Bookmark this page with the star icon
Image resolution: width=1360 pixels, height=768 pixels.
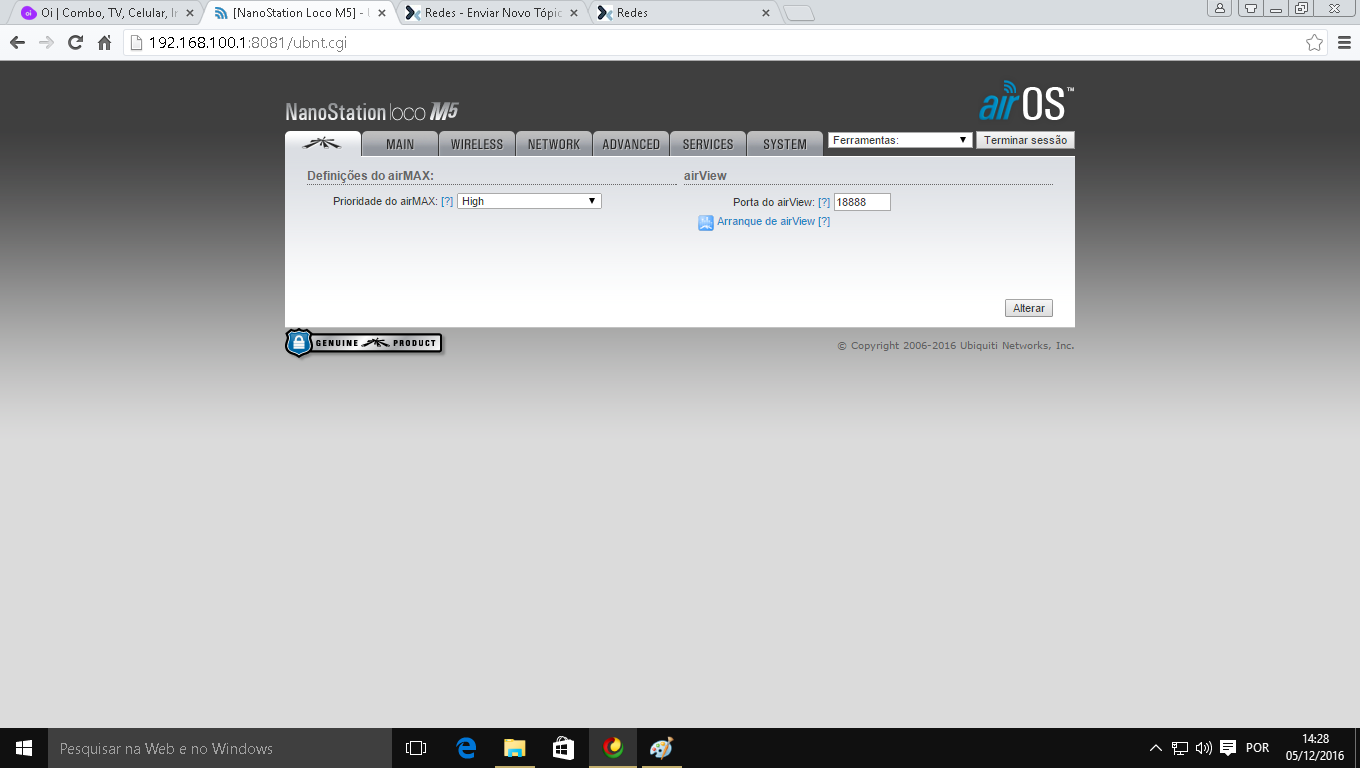coord(1315,43)
